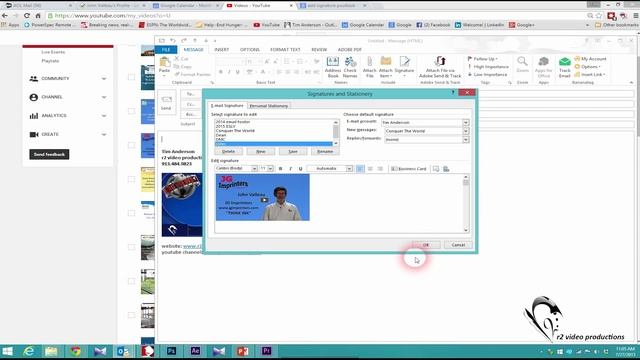Viewport: 640px width, 360px height.
Task: Align signature text left
Action: click(360, 169)
